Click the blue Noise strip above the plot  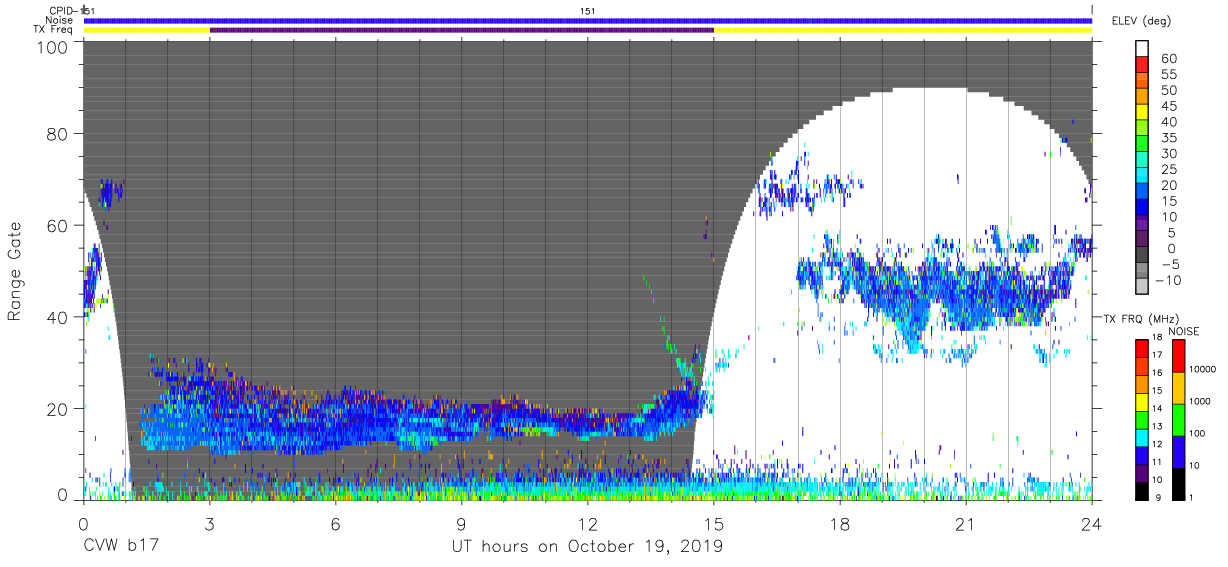tap(588, 20)
